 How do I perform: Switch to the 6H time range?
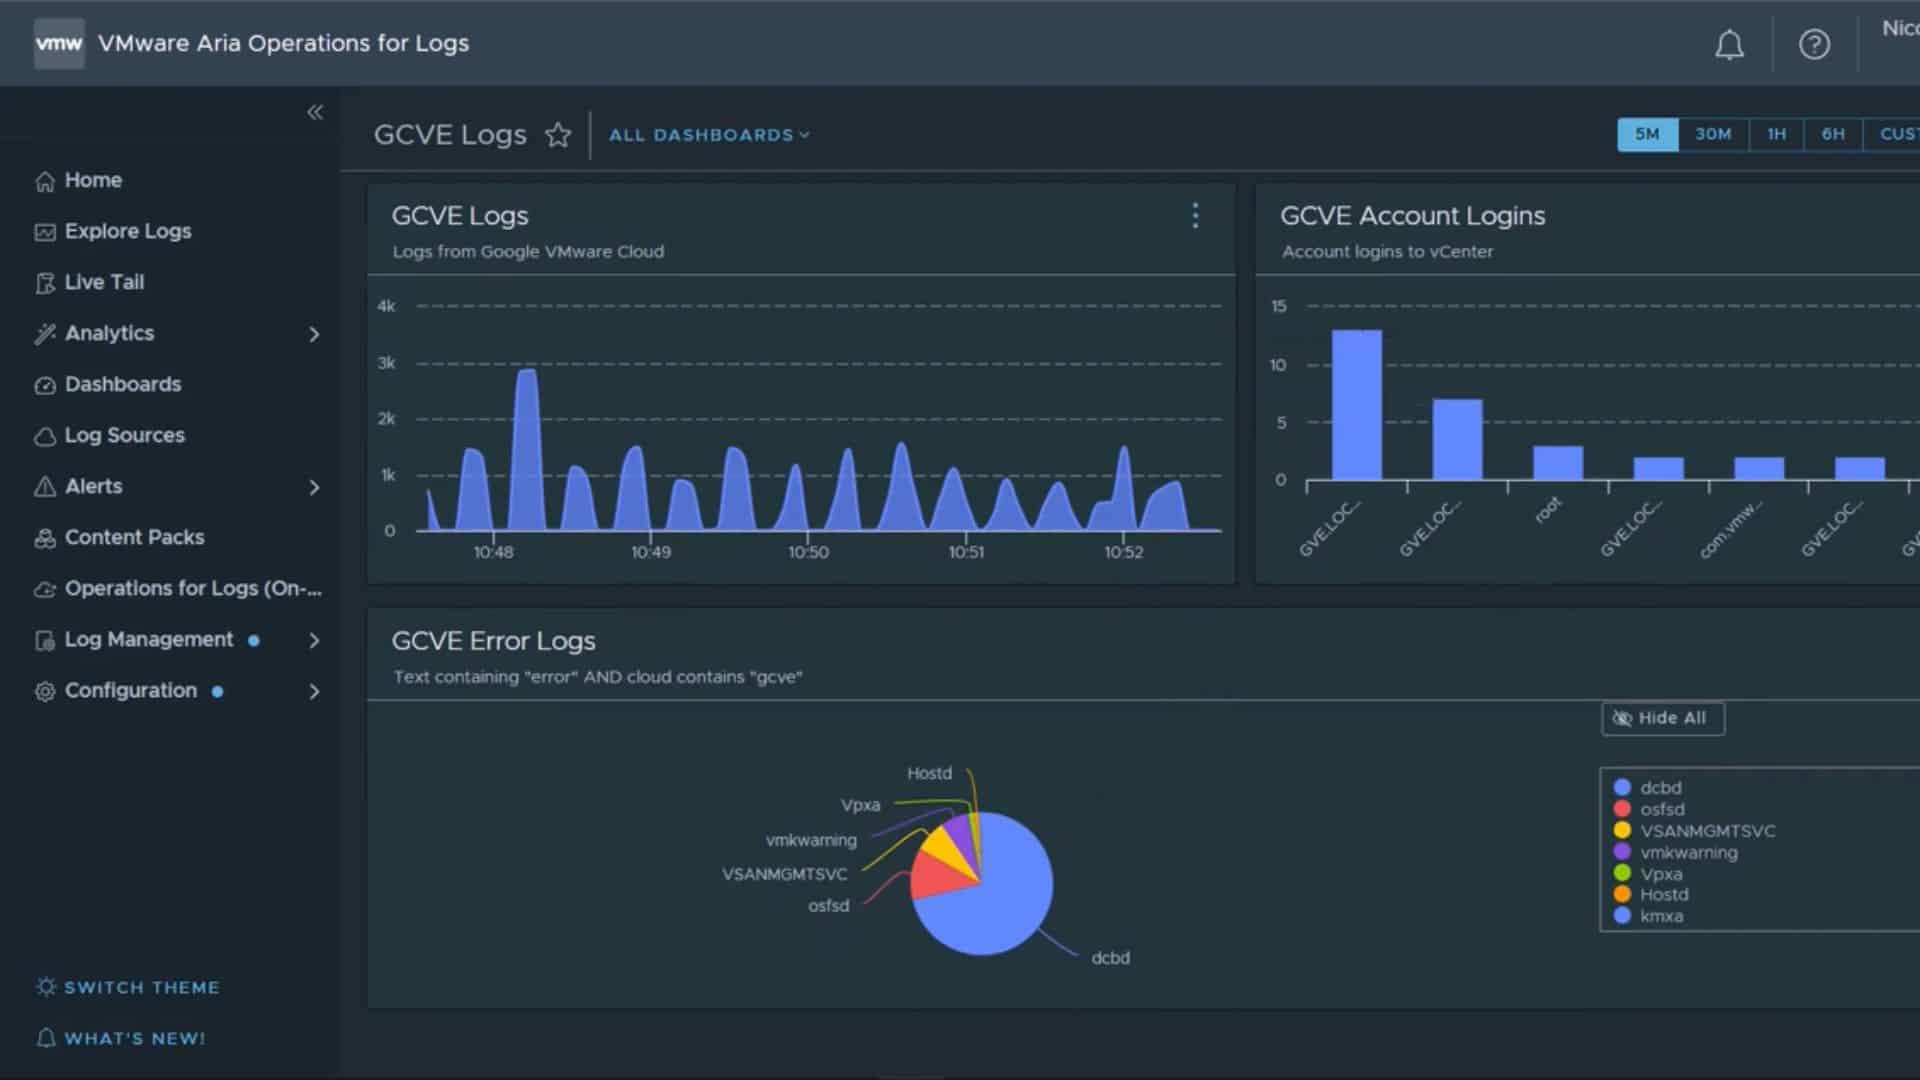[x=1832, y=134]
